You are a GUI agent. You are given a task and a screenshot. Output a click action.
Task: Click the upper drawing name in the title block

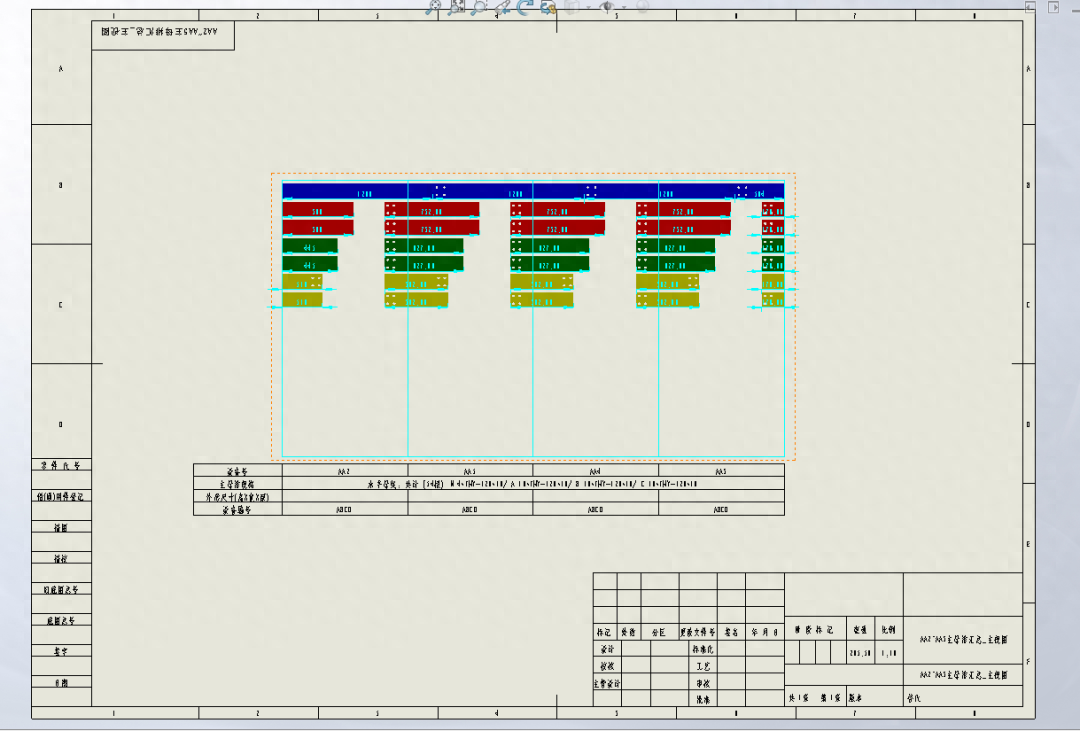tap(964, 639)
